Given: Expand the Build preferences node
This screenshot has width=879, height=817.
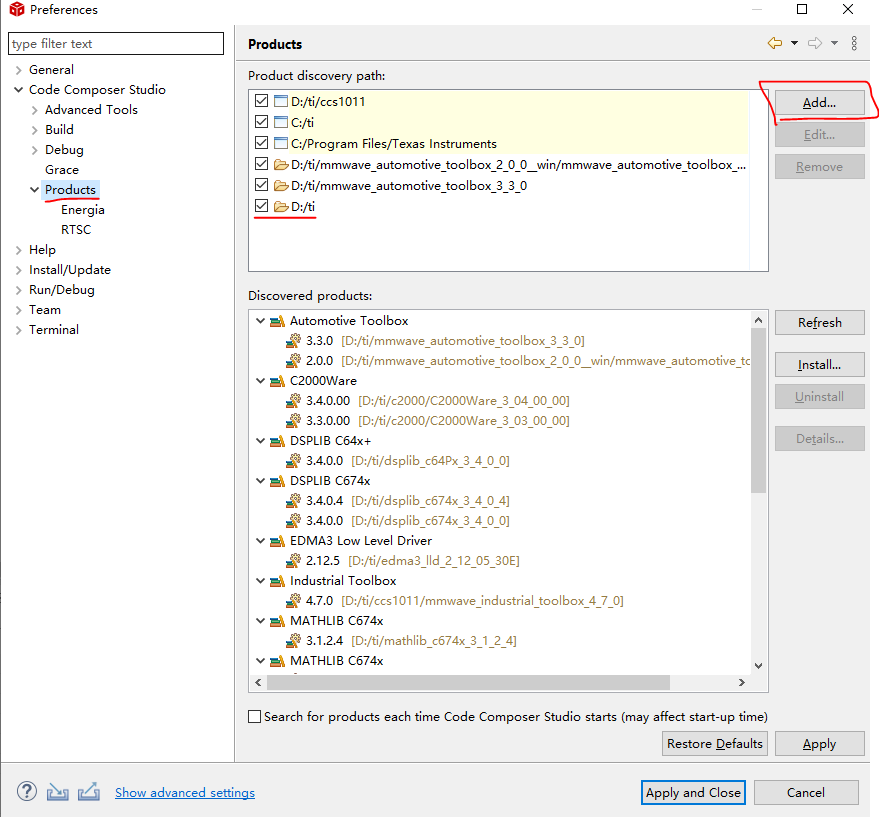Looking at the screenshot, I should tap(35, 130).
